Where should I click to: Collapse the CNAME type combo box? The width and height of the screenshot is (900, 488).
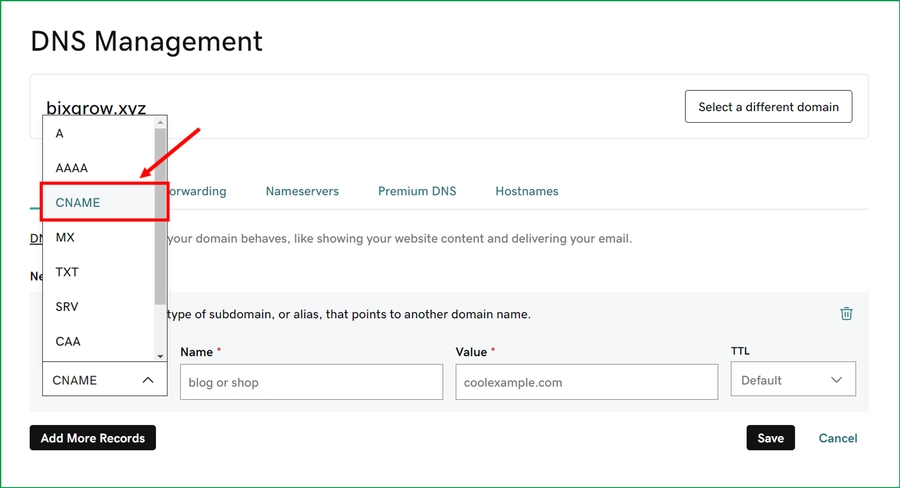pos(104,380)
